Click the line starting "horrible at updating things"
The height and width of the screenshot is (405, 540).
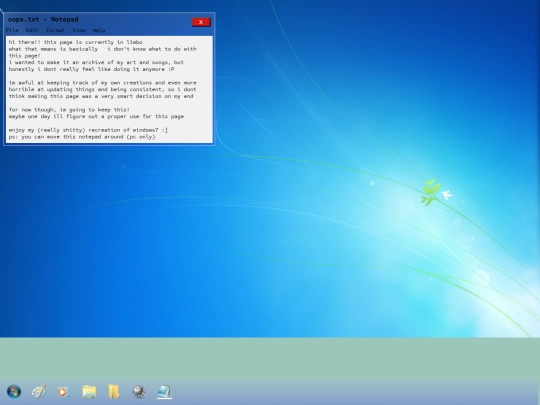103,90
